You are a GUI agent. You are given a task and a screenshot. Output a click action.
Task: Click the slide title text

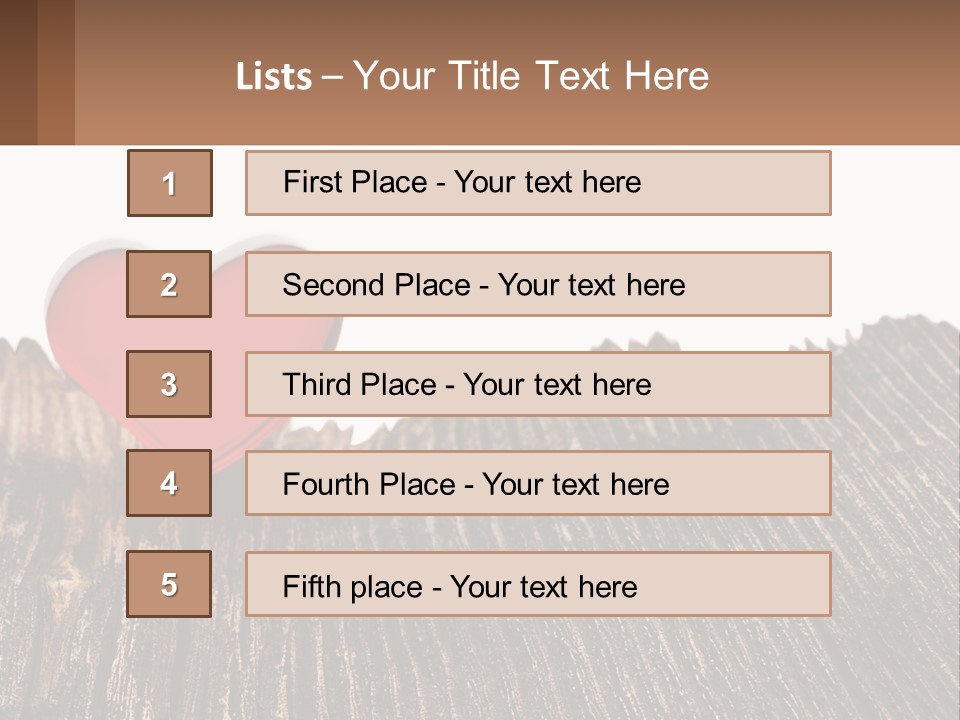click(472, 76)
